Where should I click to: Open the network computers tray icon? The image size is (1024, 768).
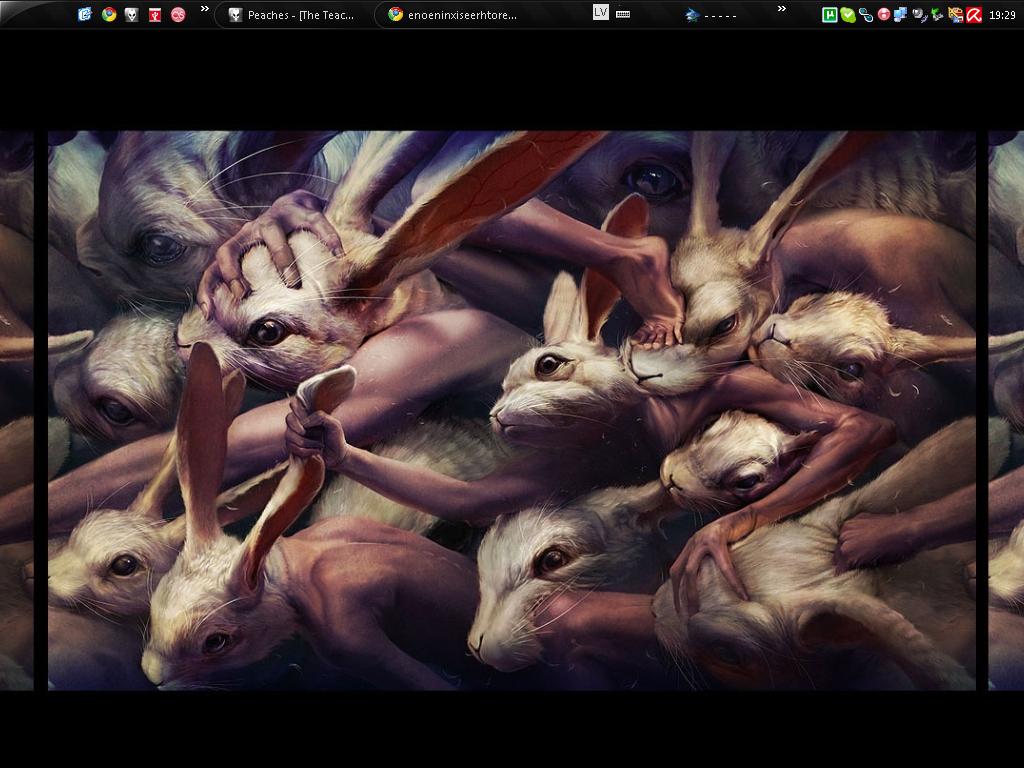(x=901, y=15)
